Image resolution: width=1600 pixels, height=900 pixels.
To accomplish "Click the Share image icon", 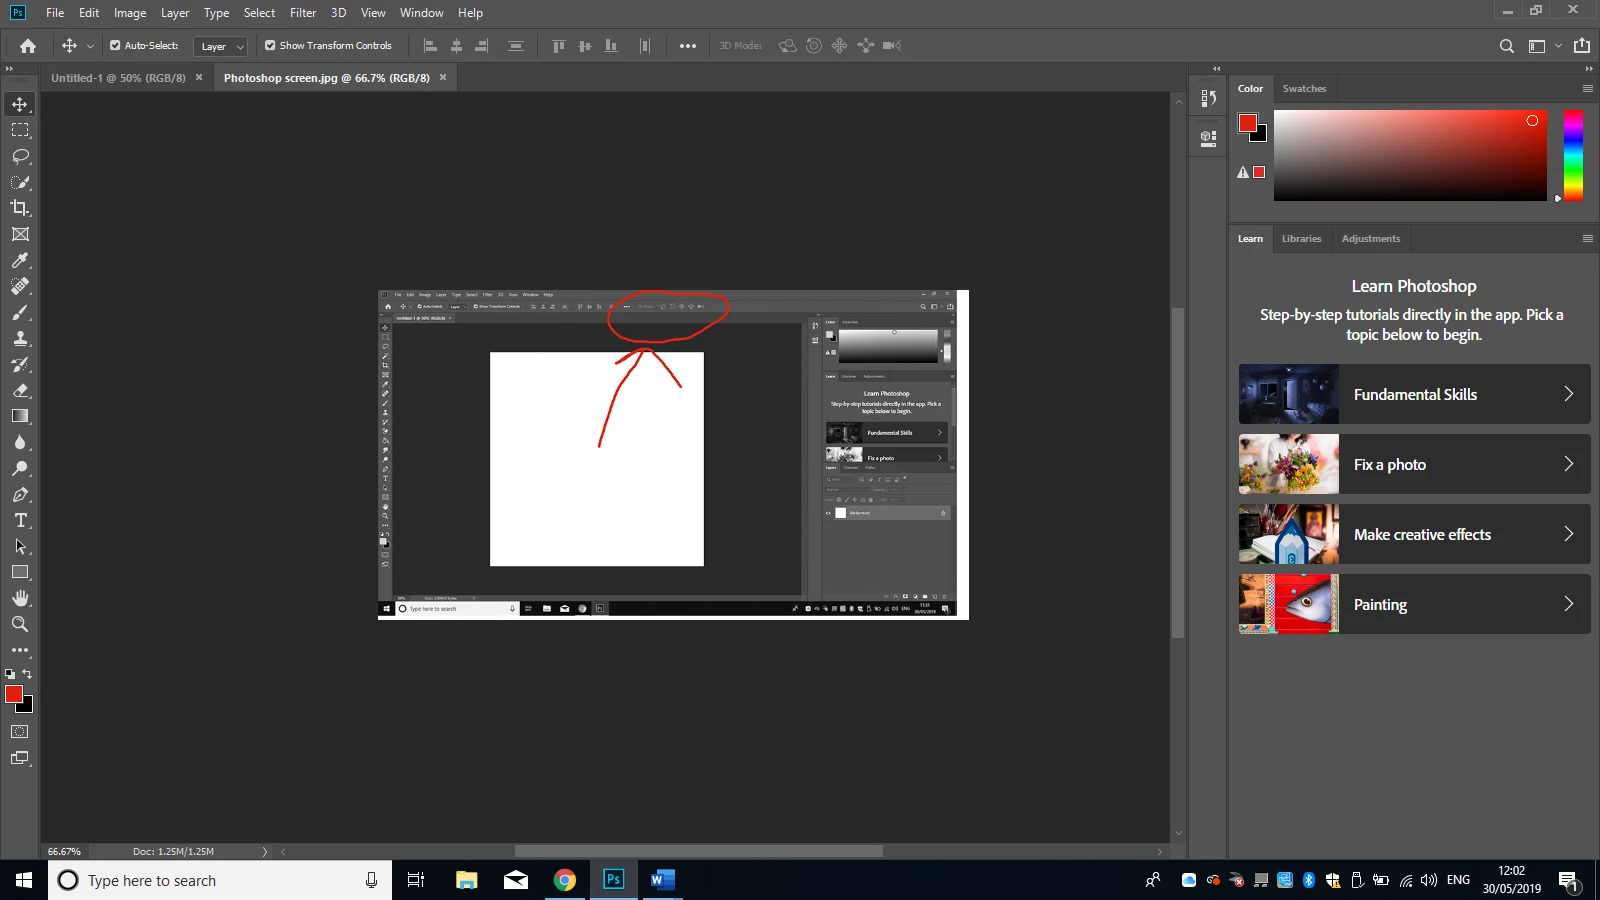I will [1581, 46].
